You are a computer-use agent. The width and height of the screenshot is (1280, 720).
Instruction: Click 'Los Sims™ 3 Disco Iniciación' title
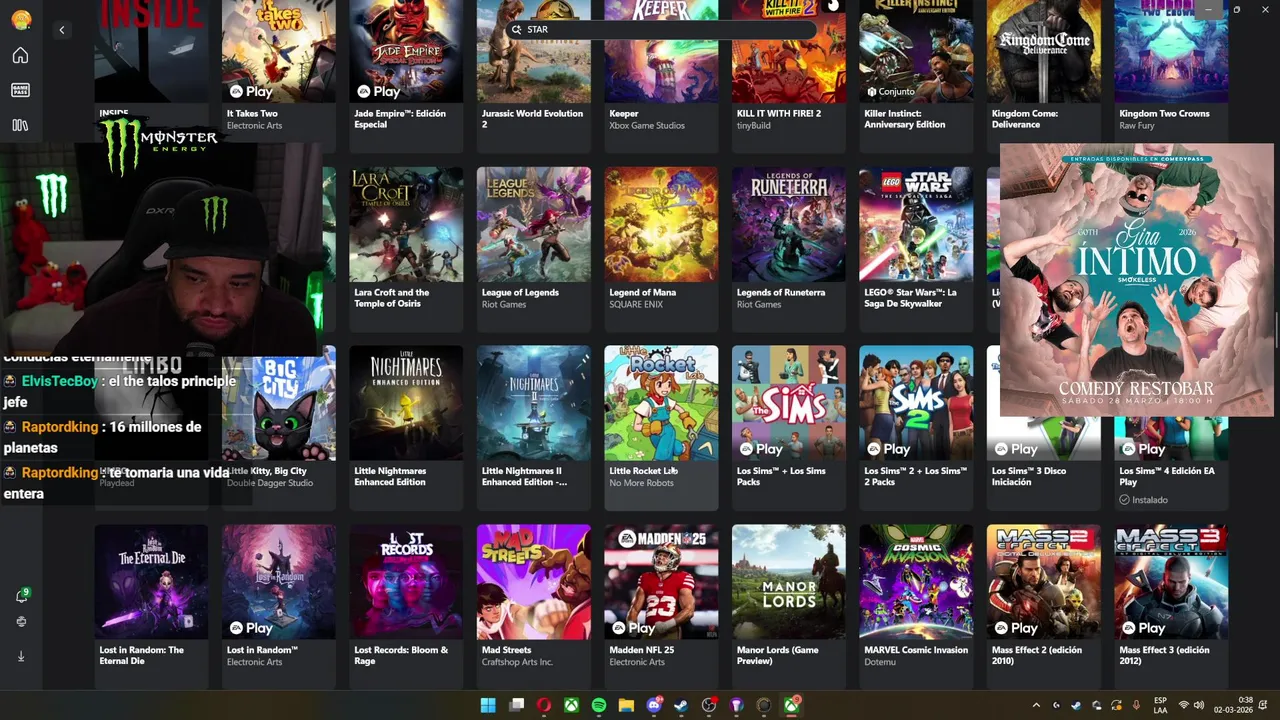click(1029, 476)
